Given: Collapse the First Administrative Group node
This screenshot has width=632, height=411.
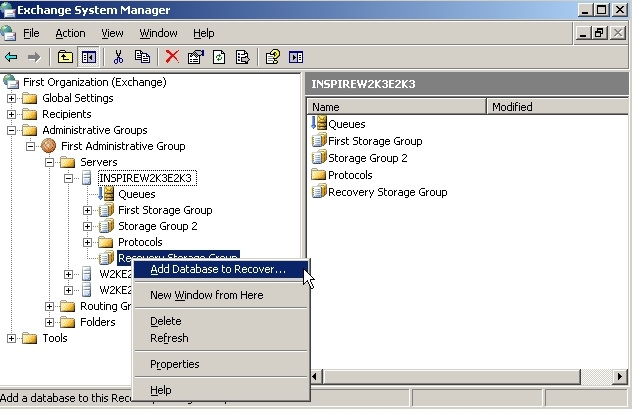Looking at the screenshot, I should (x=30, y=146).
